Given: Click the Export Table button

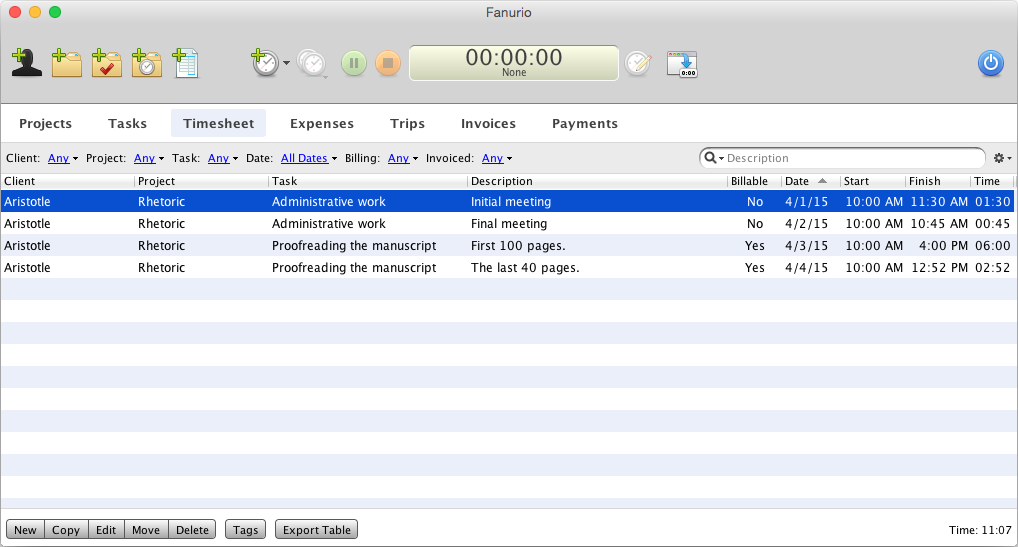Looking at the screenshot, I should (x=316, y=530).
